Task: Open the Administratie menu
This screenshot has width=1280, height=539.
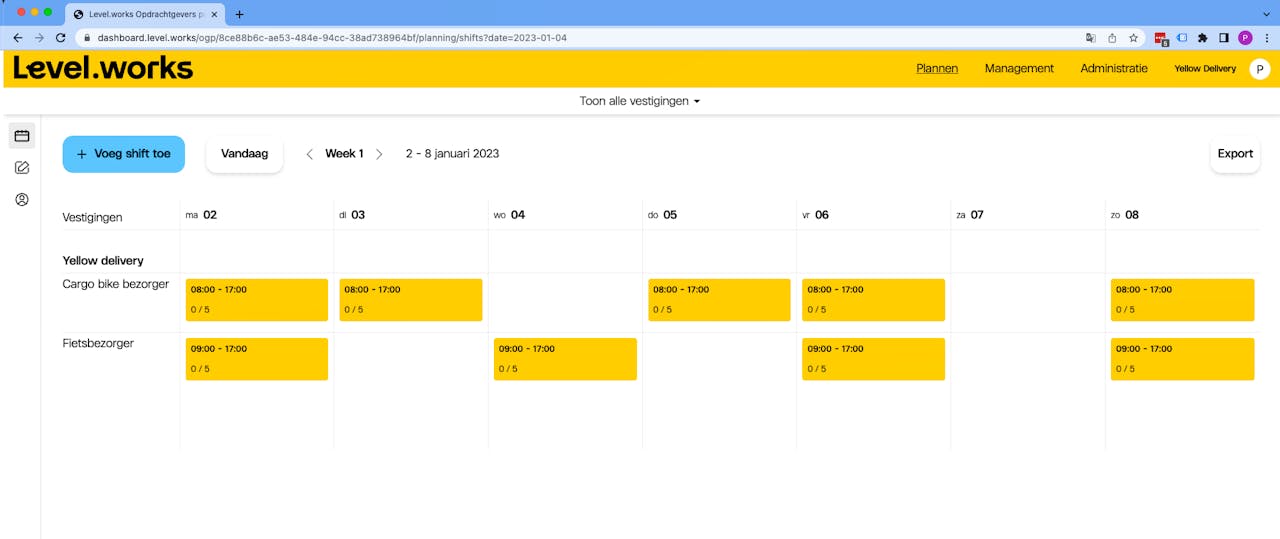Action: pyautogui.click(x=1114, y=69)
